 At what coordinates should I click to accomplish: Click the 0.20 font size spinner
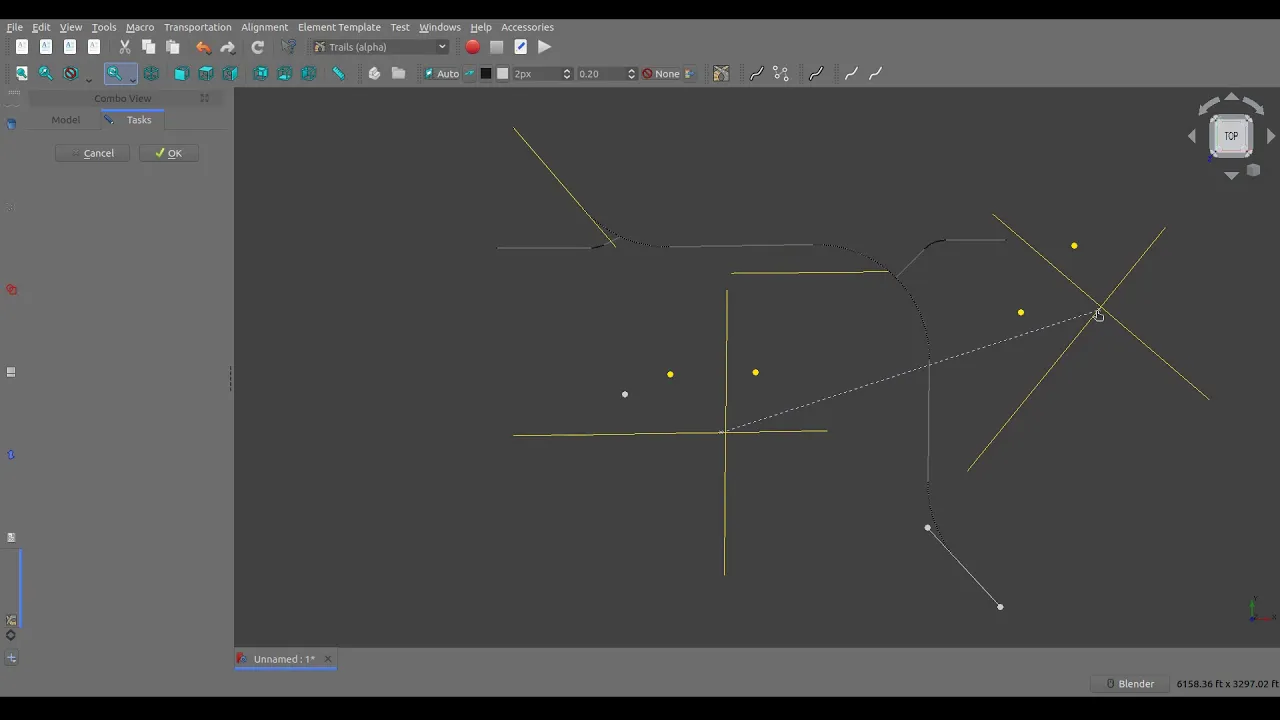pos(607,74)
